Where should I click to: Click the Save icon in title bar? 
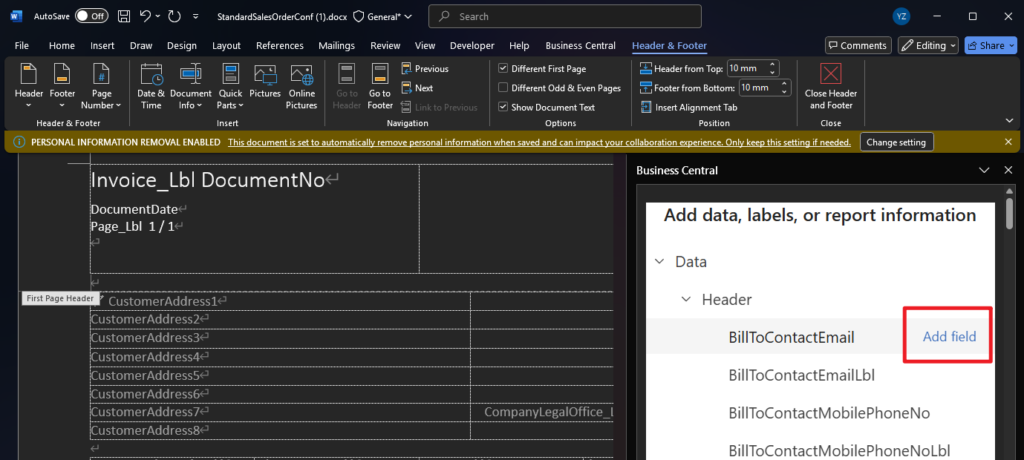click(x=123, y=17)
